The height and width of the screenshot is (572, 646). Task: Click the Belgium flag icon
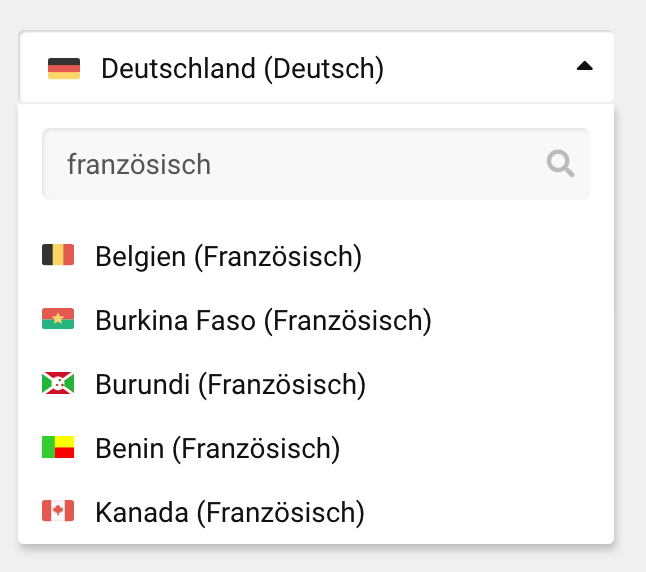point(58,255)
